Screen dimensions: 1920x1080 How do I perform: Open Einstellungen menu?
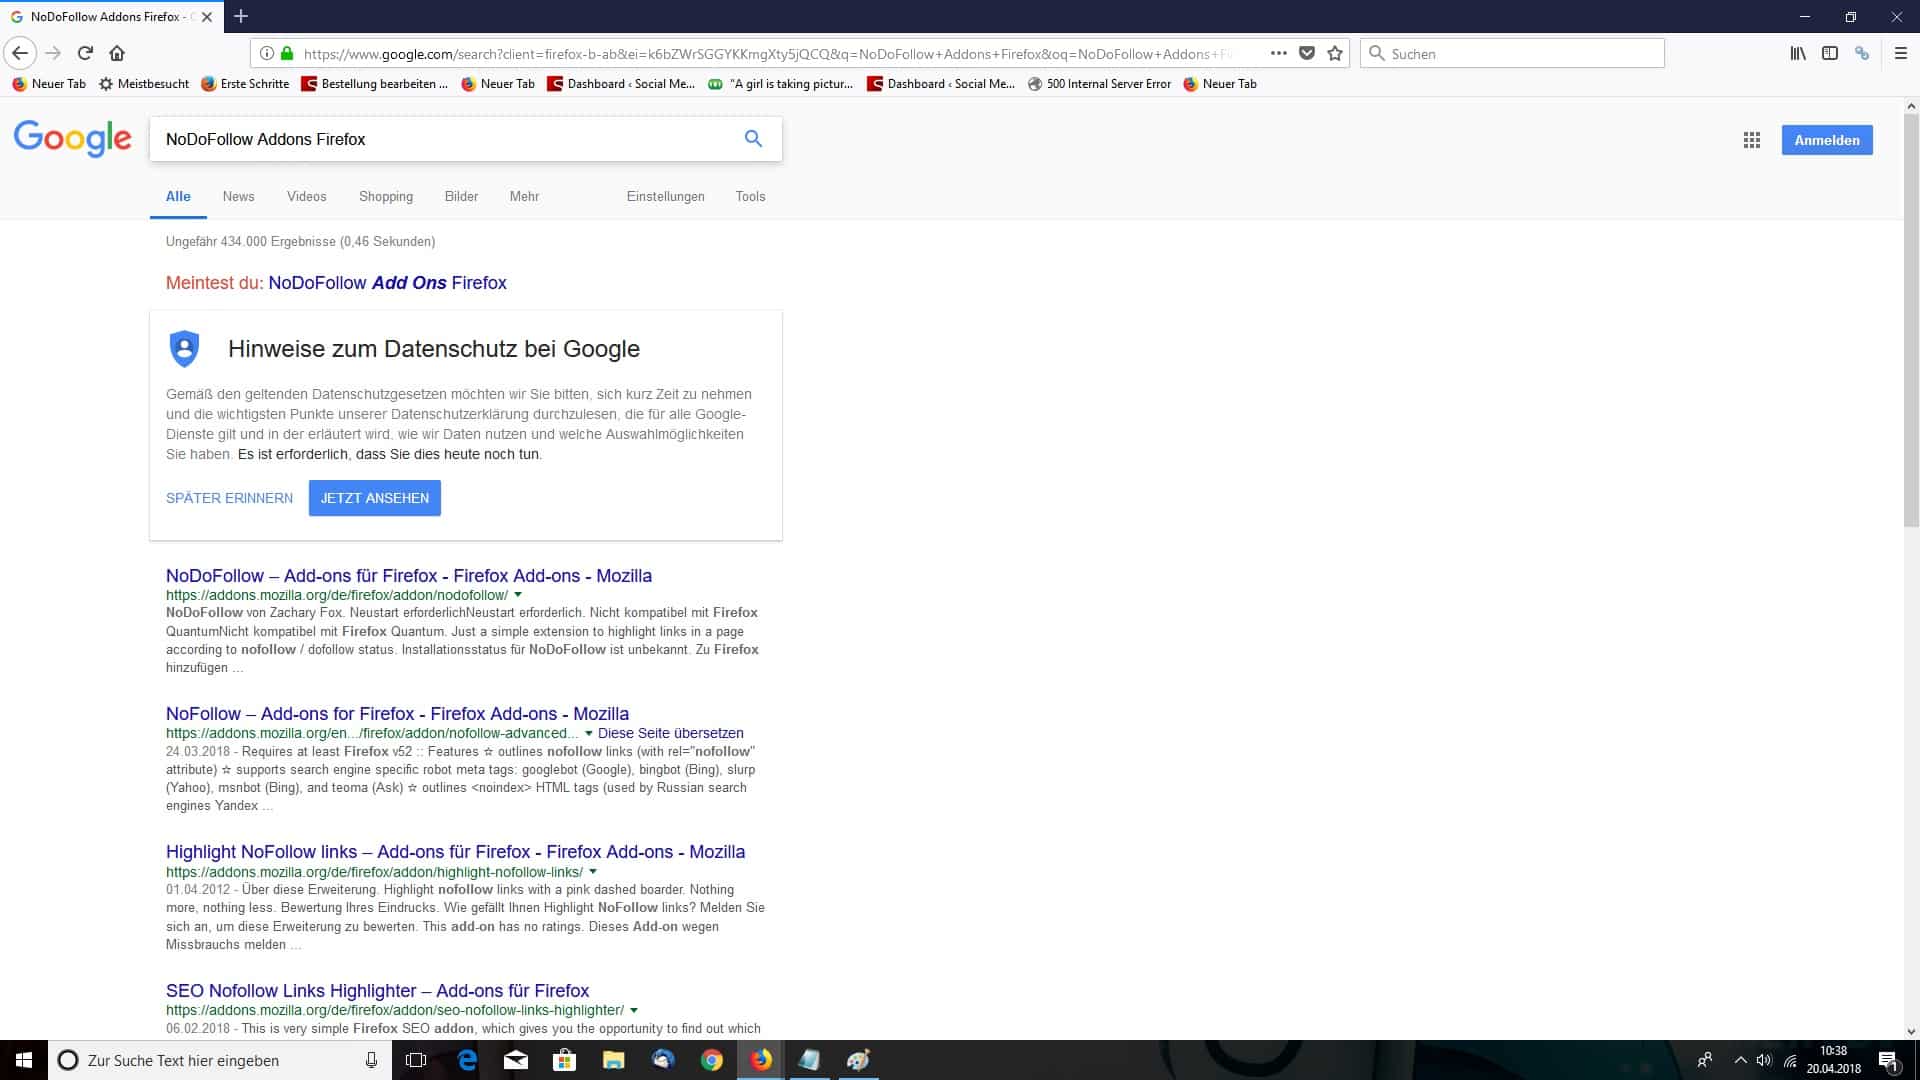click(x=665, y=196)
